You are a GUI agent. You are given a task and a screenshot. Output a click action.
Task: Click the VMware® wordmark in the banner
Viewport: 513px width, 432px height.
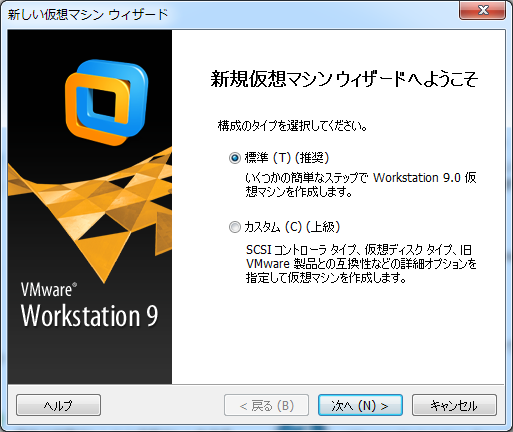[49, 290]
